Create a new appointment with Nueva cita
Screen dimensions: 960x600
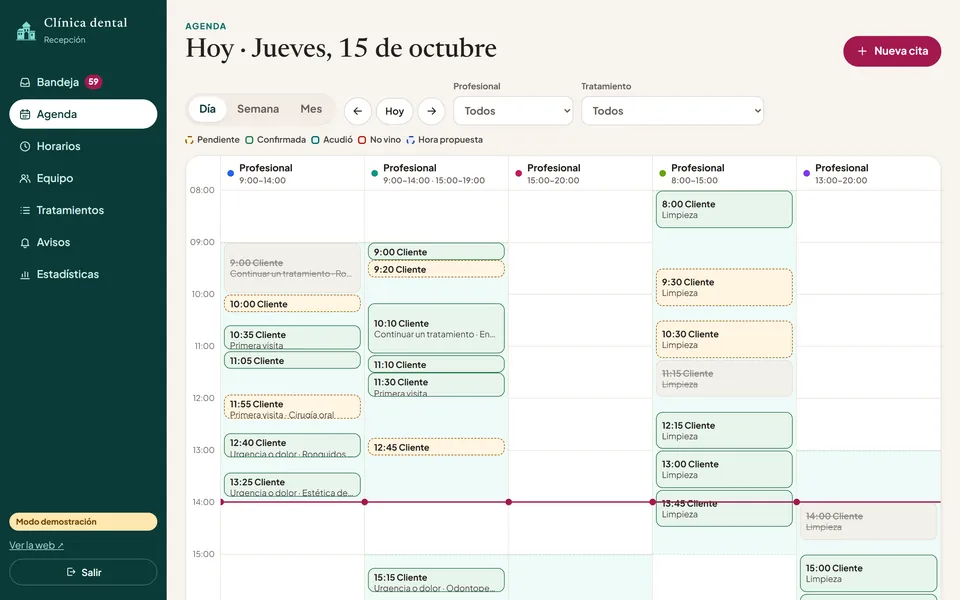coord(892,51)
